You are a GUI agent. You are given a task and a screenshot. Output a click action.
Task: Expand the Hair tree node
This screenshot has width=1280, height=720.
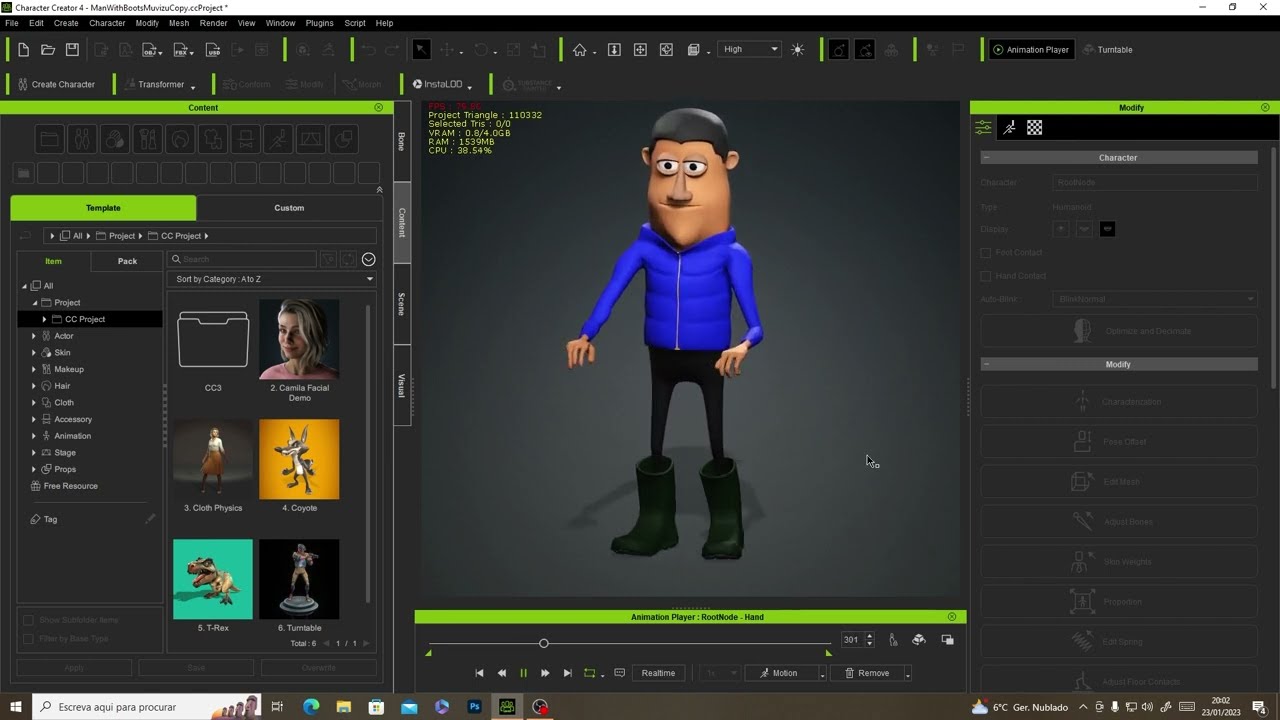(x=34, y=386)
